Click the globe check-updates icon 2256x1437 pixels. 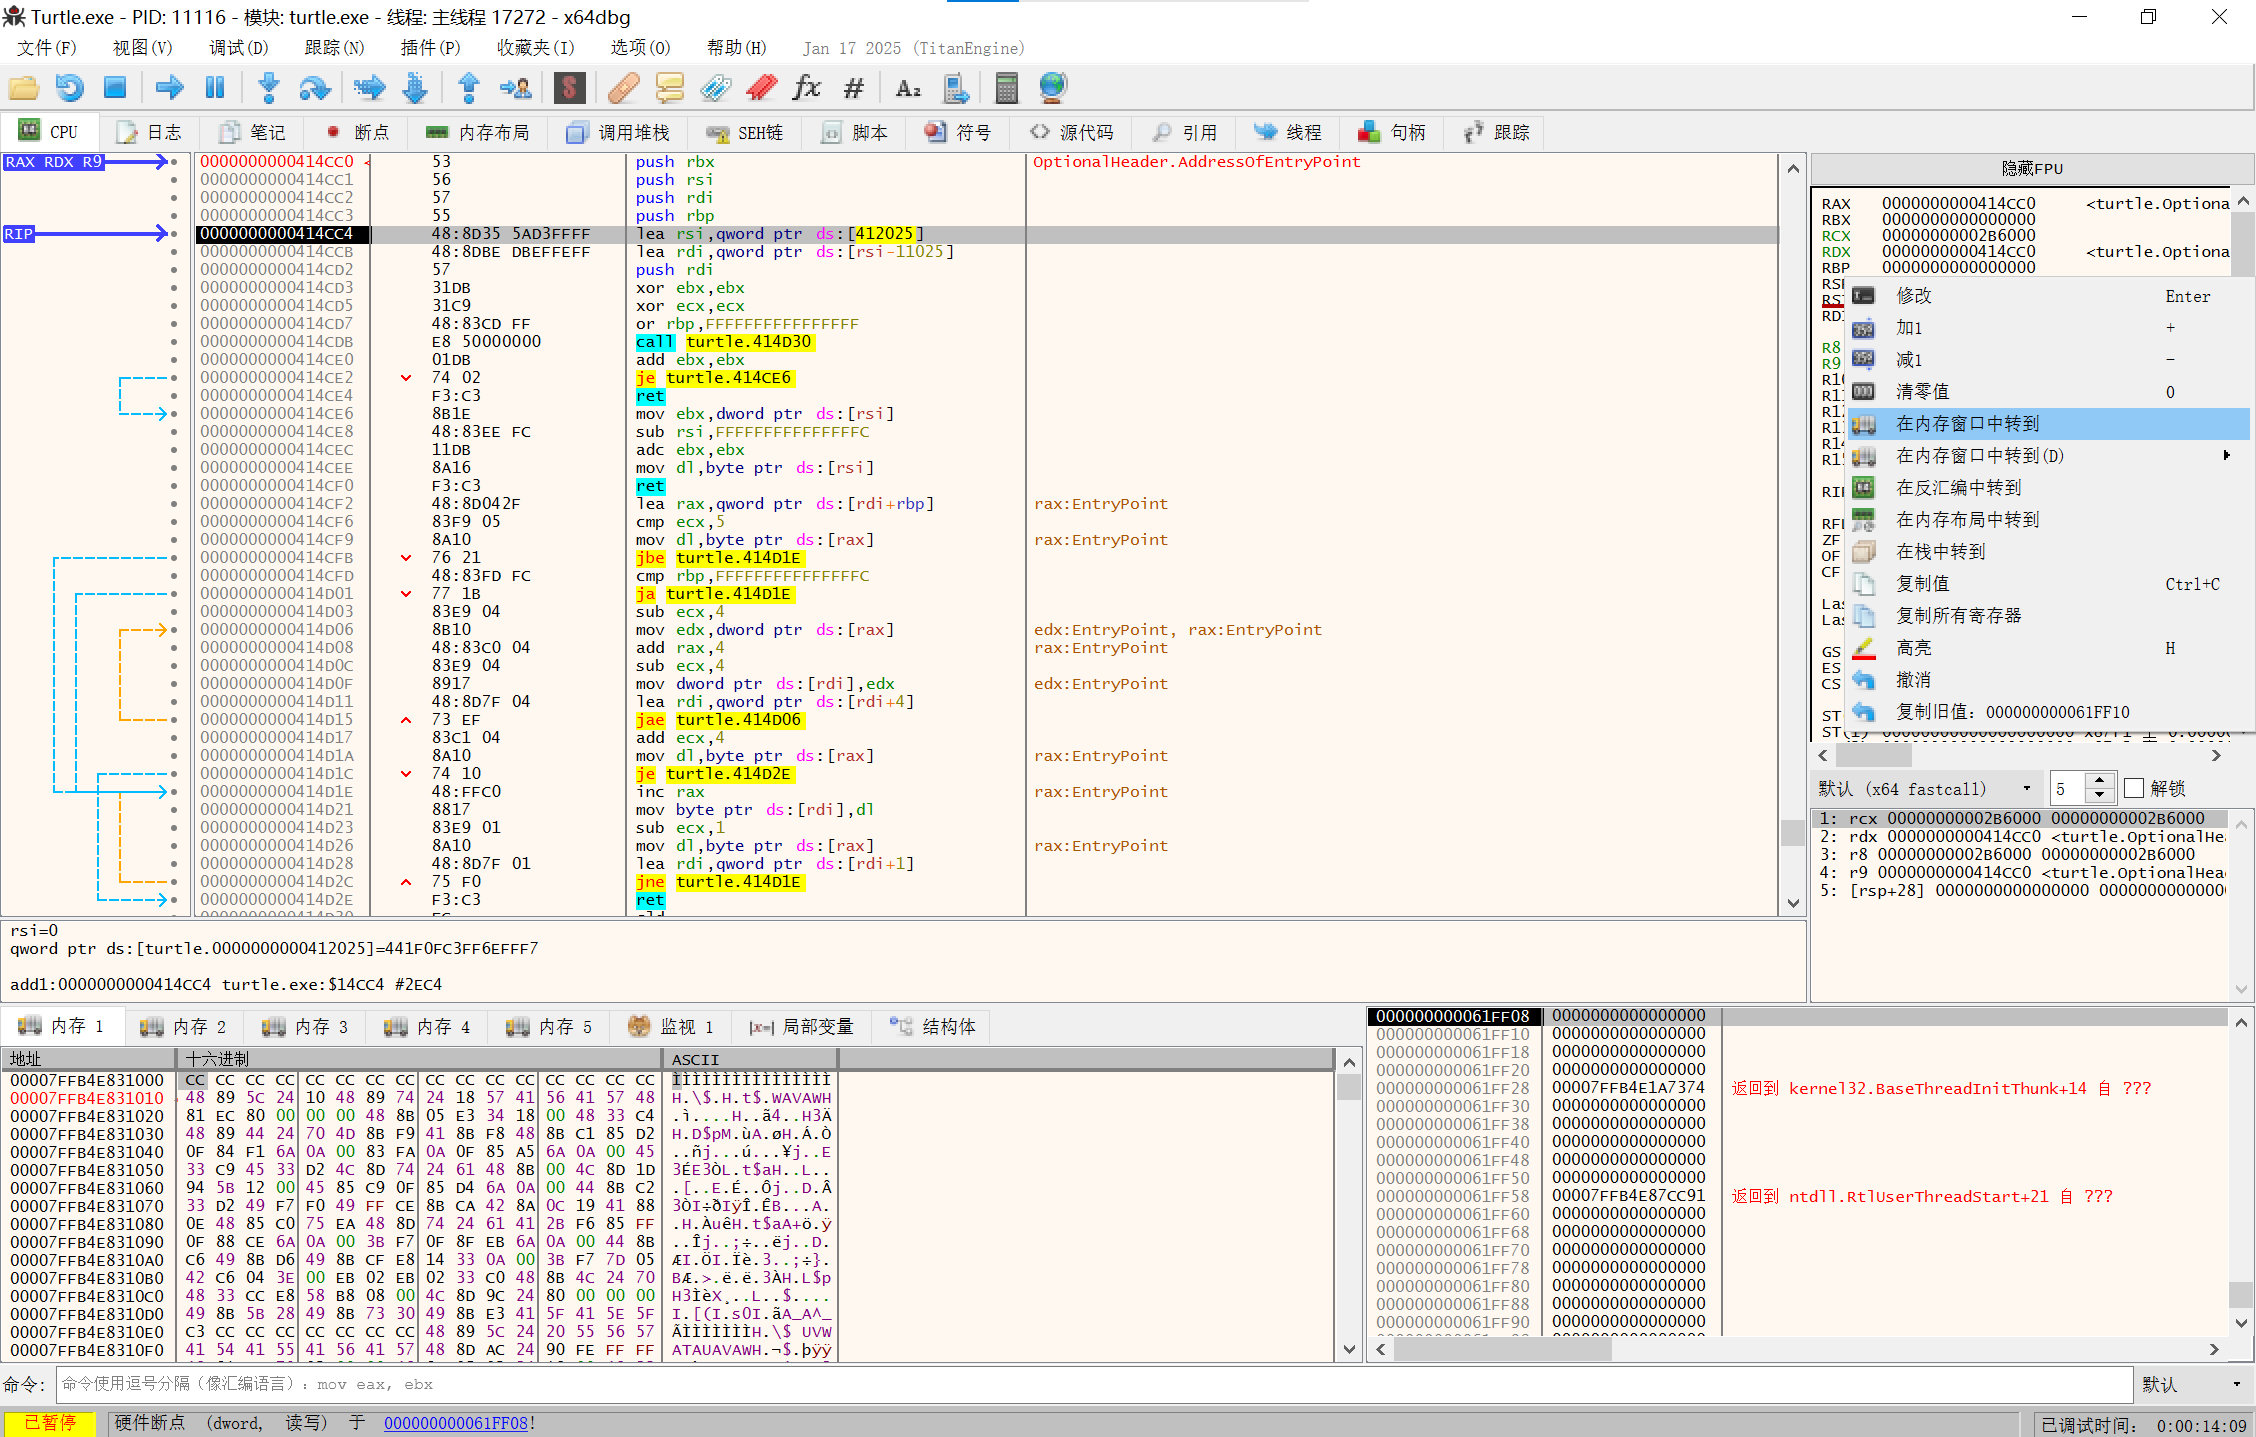[x=1053, y=88]
